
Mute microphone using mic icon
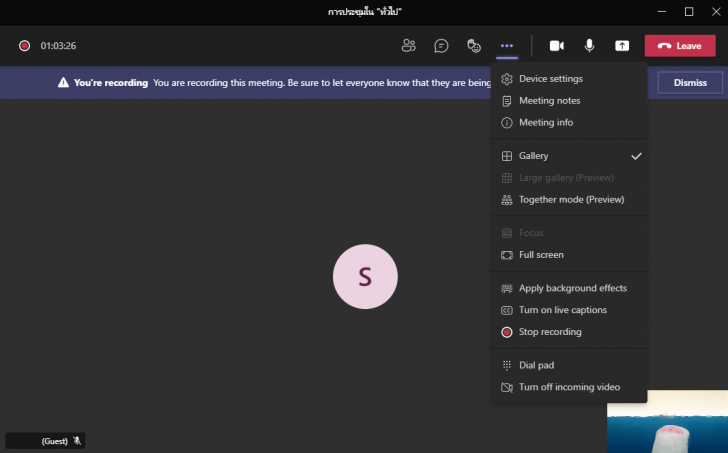[x=589, y=45]
